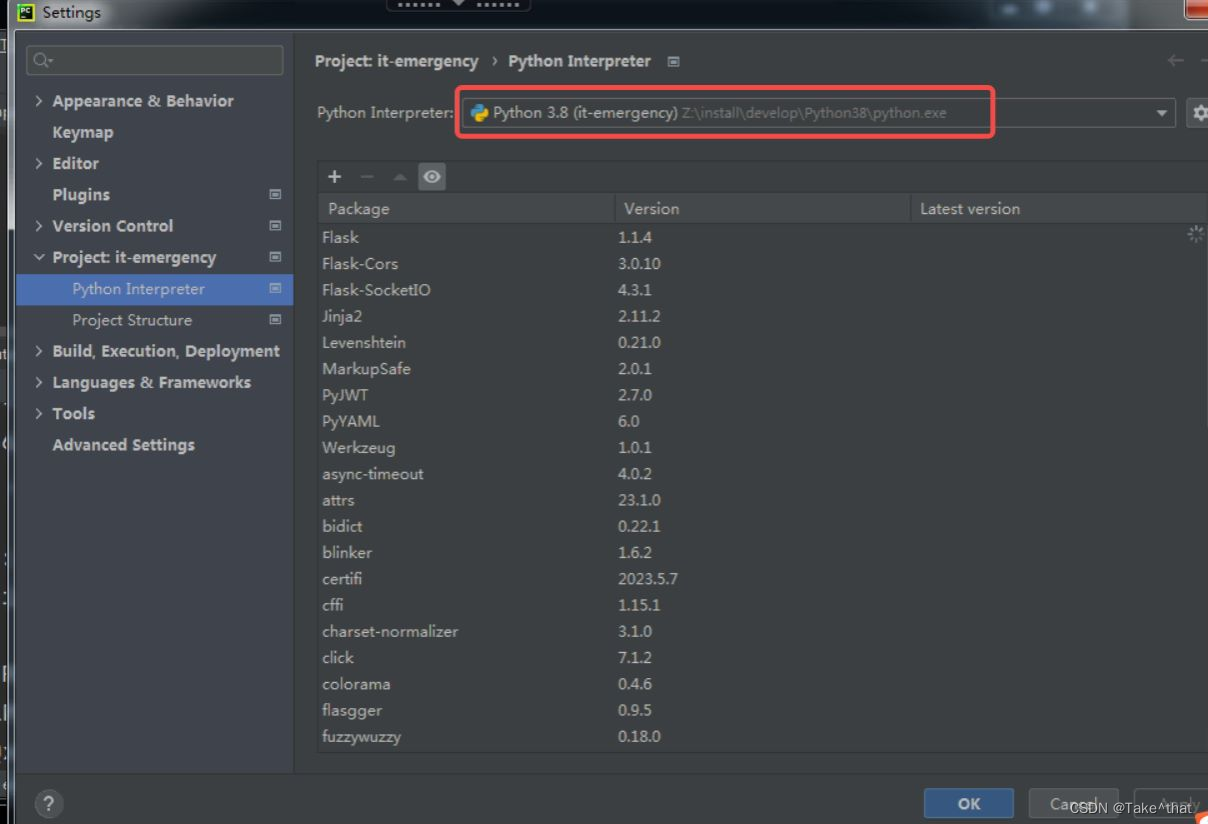Click the settings search input field

(154, 60)
